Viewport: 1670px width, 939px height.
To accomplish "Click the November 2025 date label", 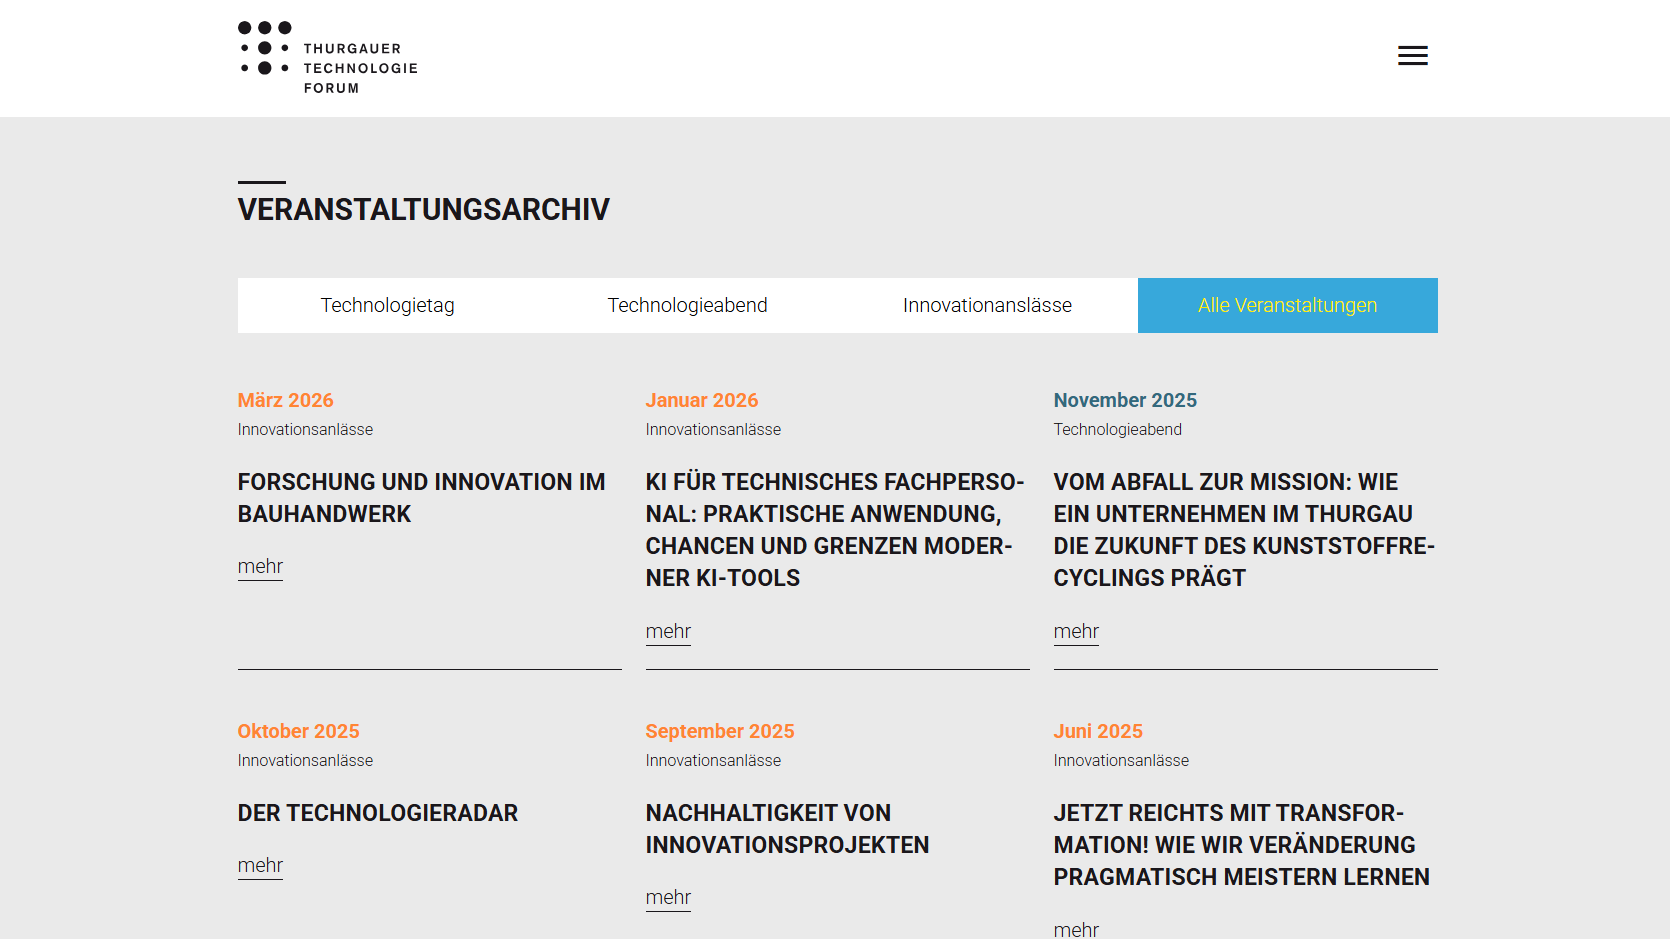I will (x=1125, y=400).
